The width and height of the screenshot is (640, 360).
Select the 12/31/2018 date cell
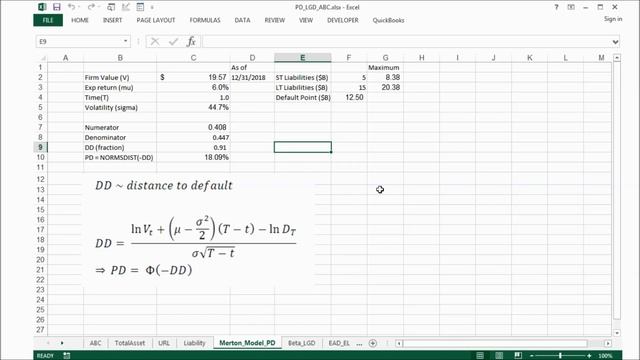(x=252, y=77)
